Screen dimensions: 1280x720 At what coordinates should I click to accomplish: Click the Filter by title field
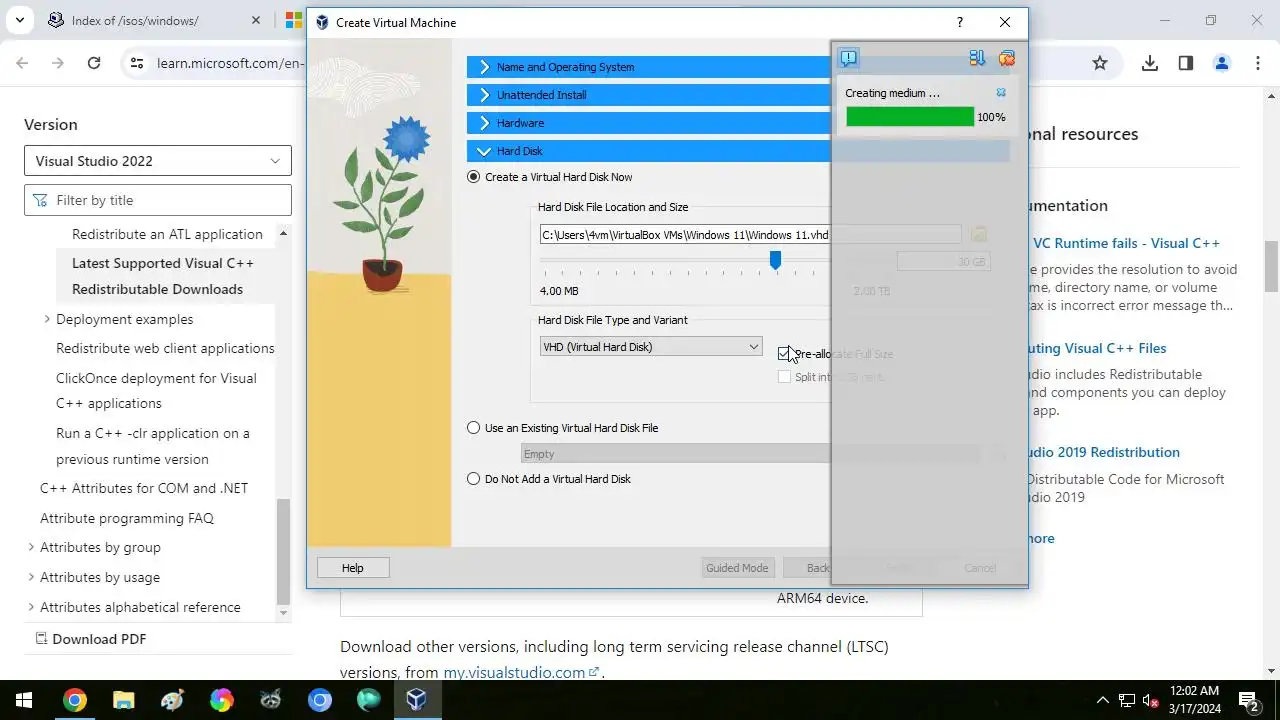point(158,200)
